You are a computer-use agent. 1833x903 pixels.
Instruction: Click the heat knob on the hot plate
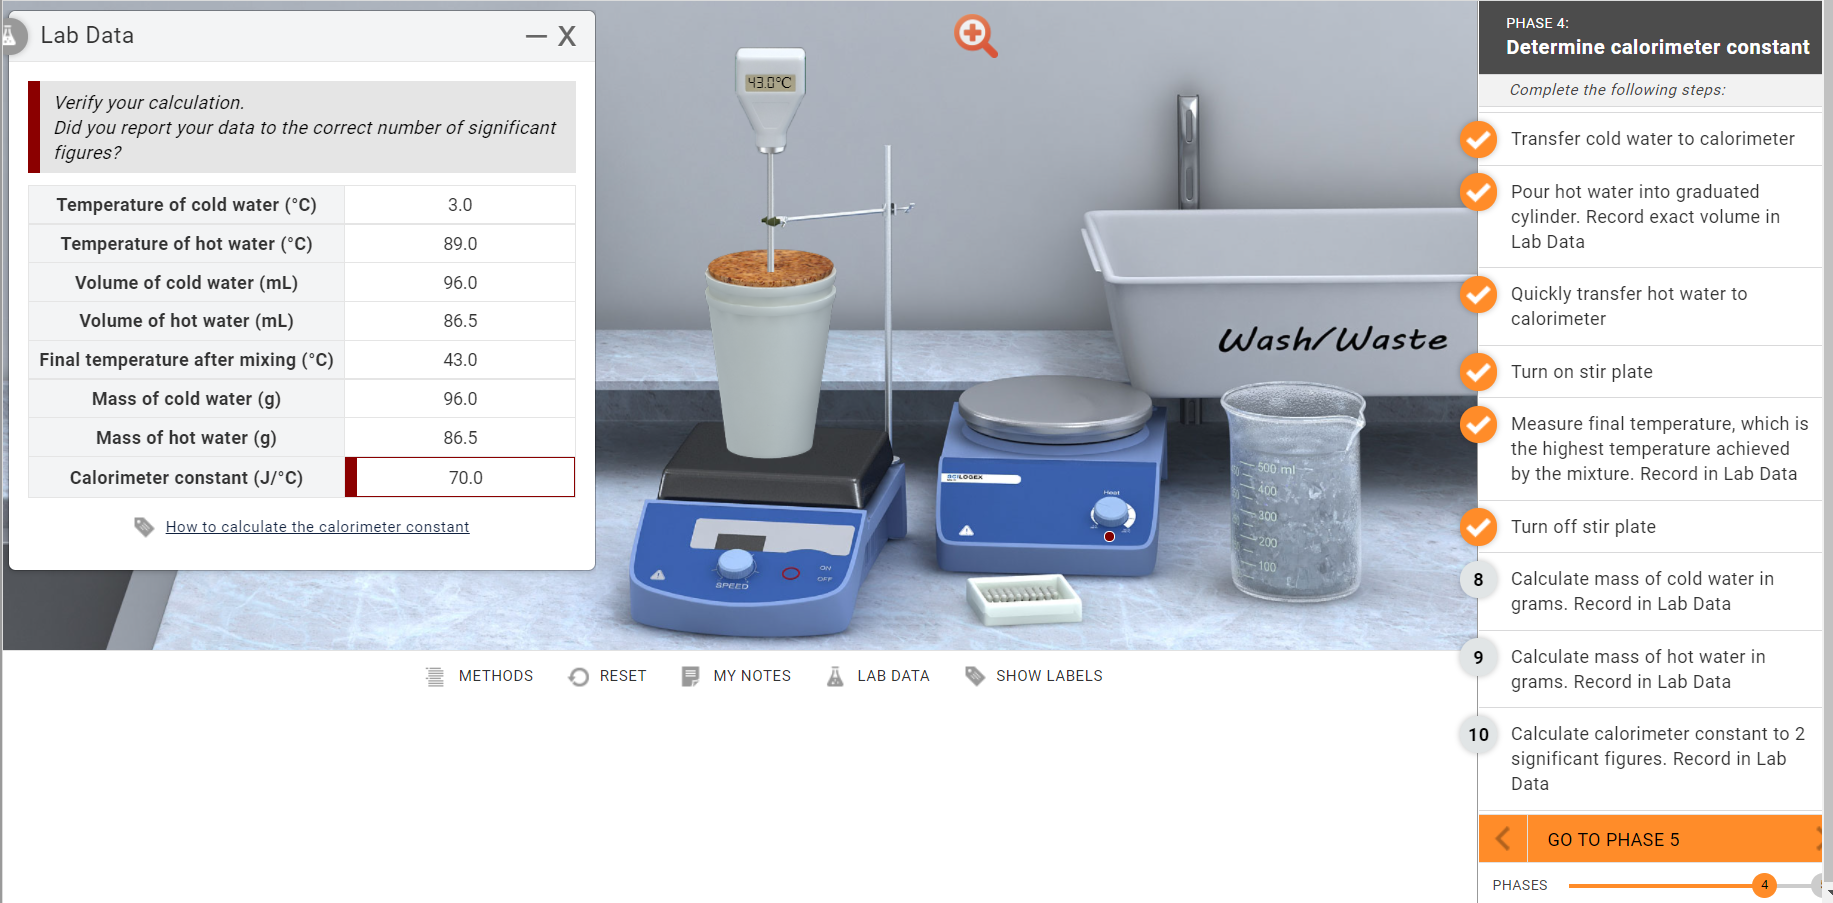click(x=1111, y=512)
